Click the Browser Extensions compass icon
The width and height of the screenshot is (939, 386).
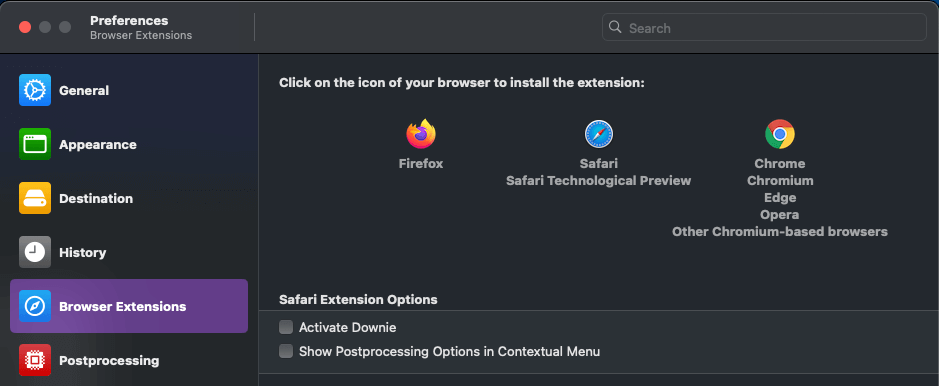pos(35,306)
